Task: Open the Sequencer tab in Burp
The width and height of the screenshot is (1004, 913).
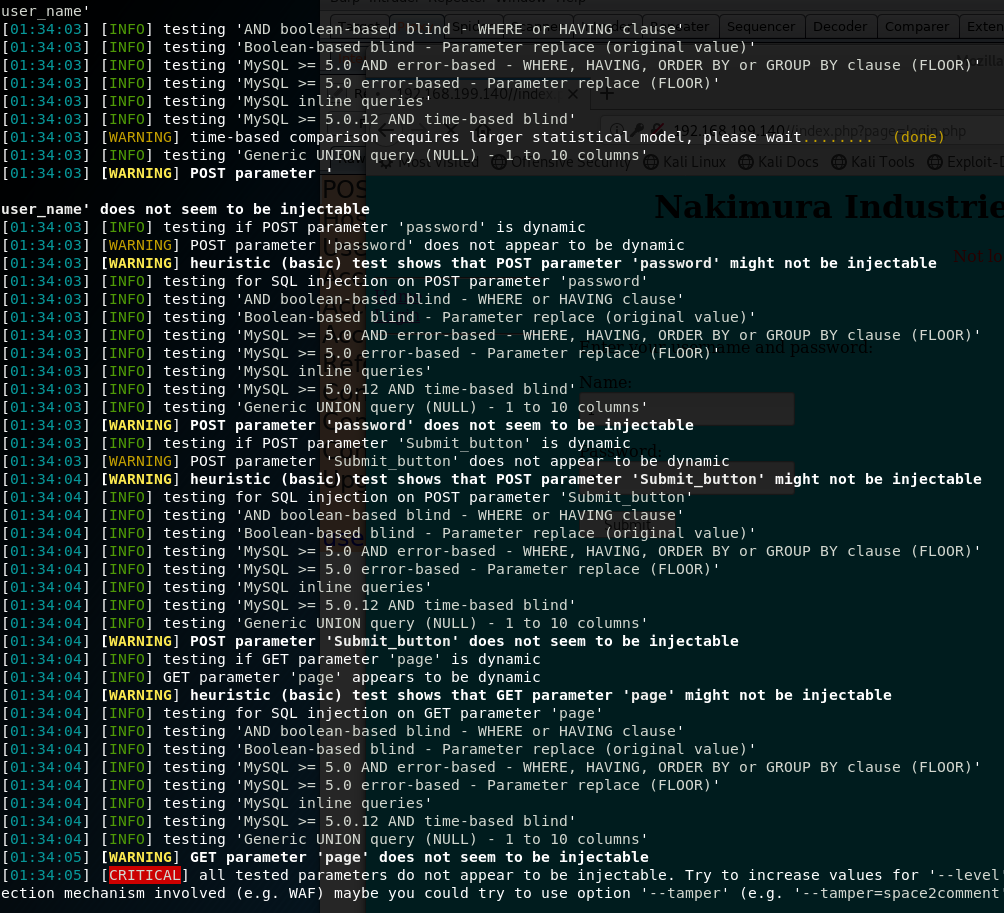Action: [x=760, y=27]
